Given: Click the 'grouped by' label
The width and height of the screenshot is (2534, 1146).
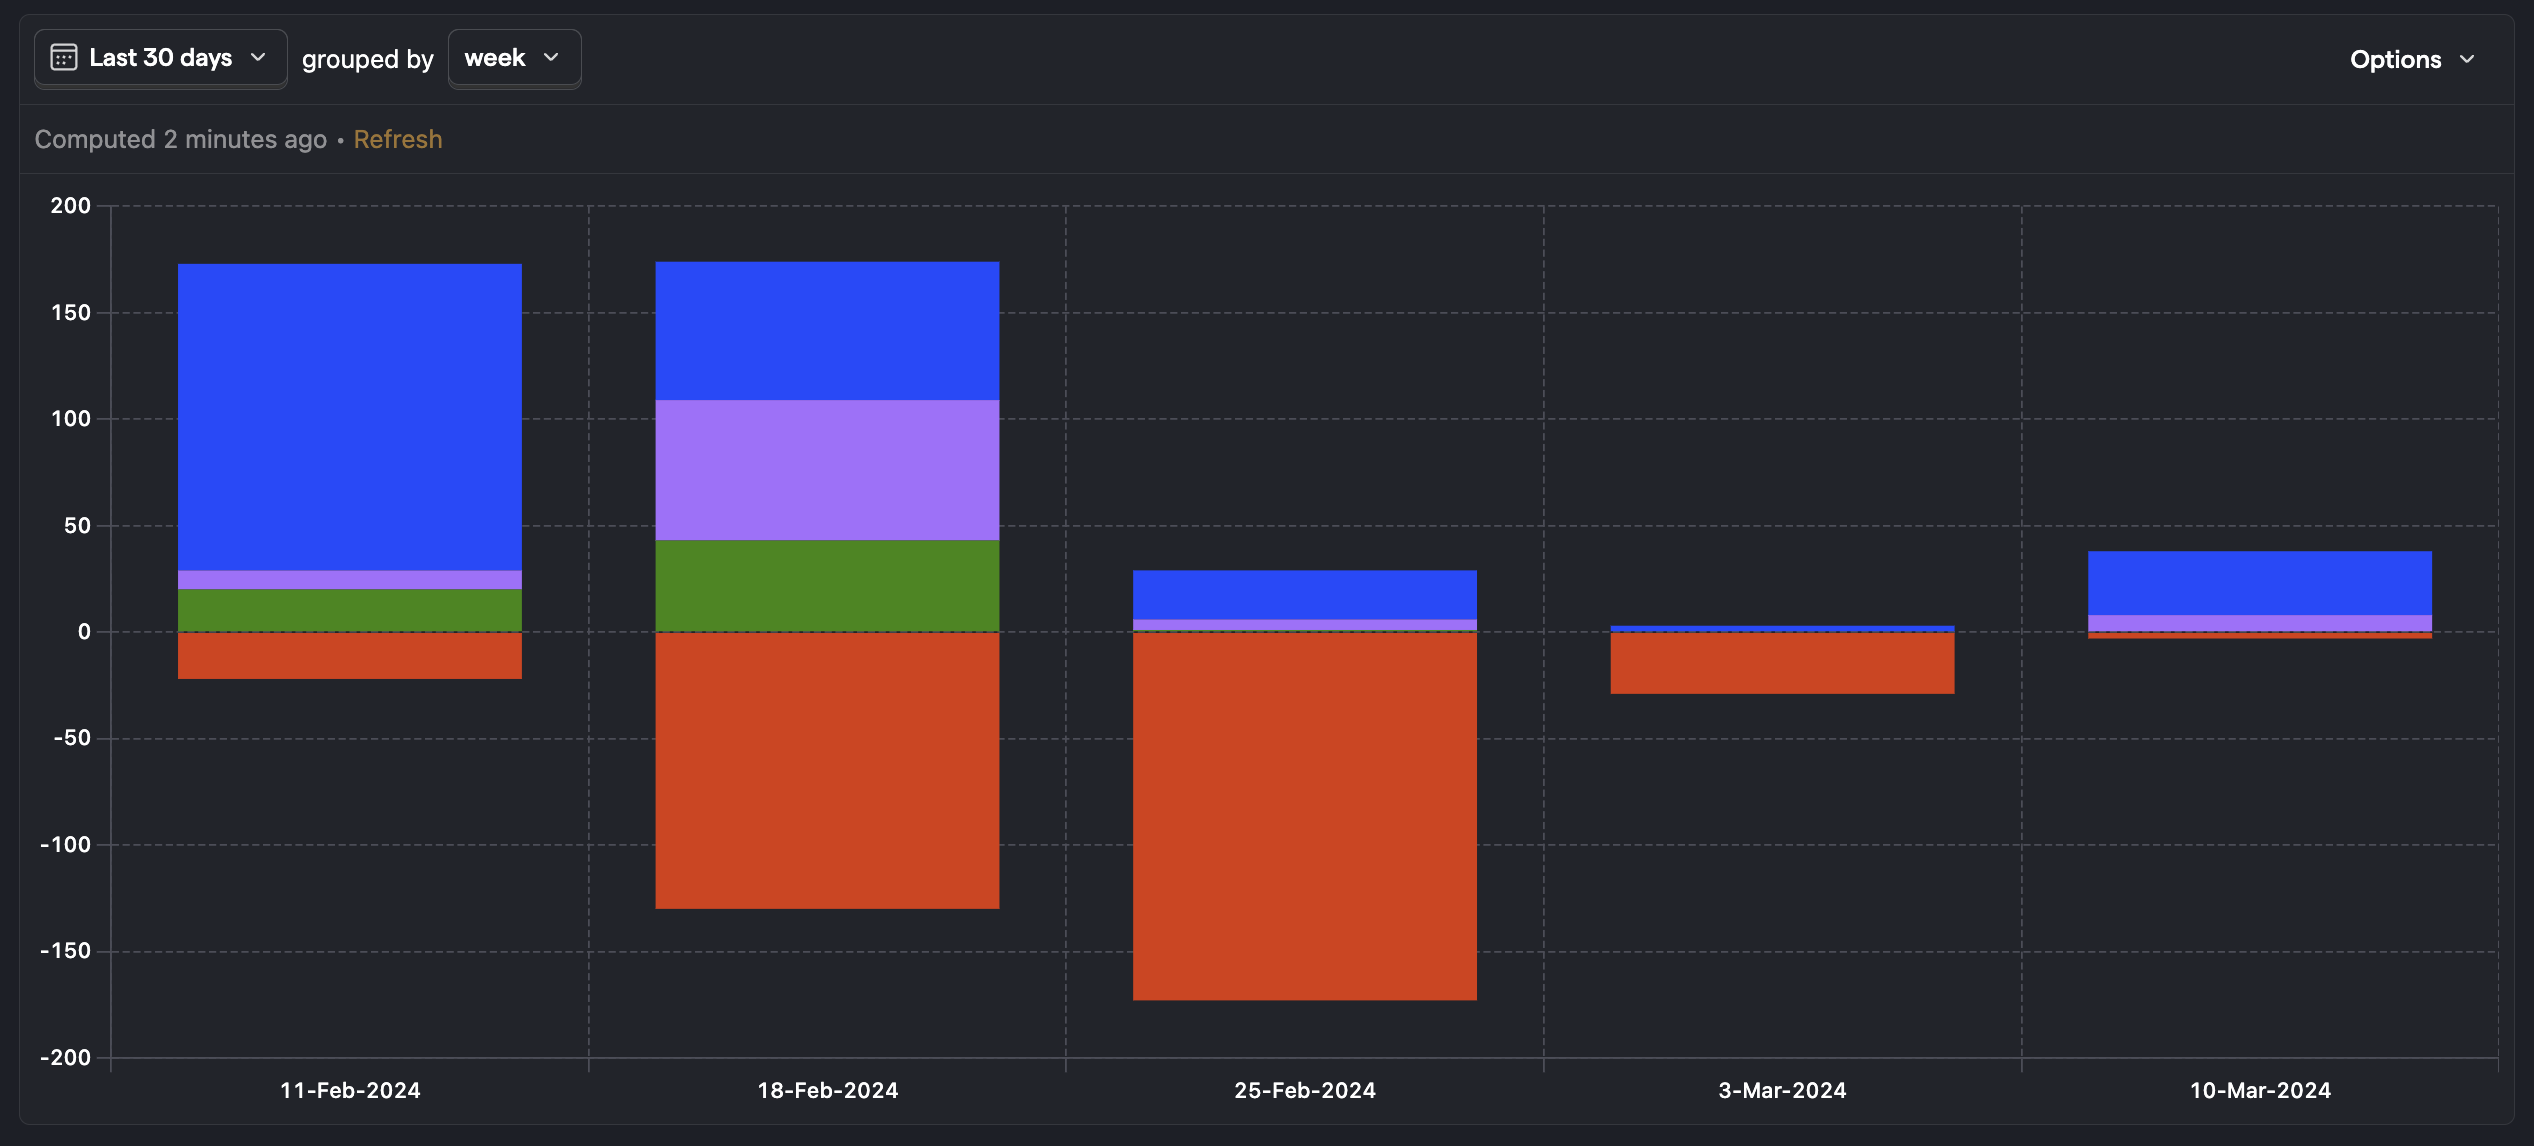Looking at the screenshot, I should coord(367,60).
